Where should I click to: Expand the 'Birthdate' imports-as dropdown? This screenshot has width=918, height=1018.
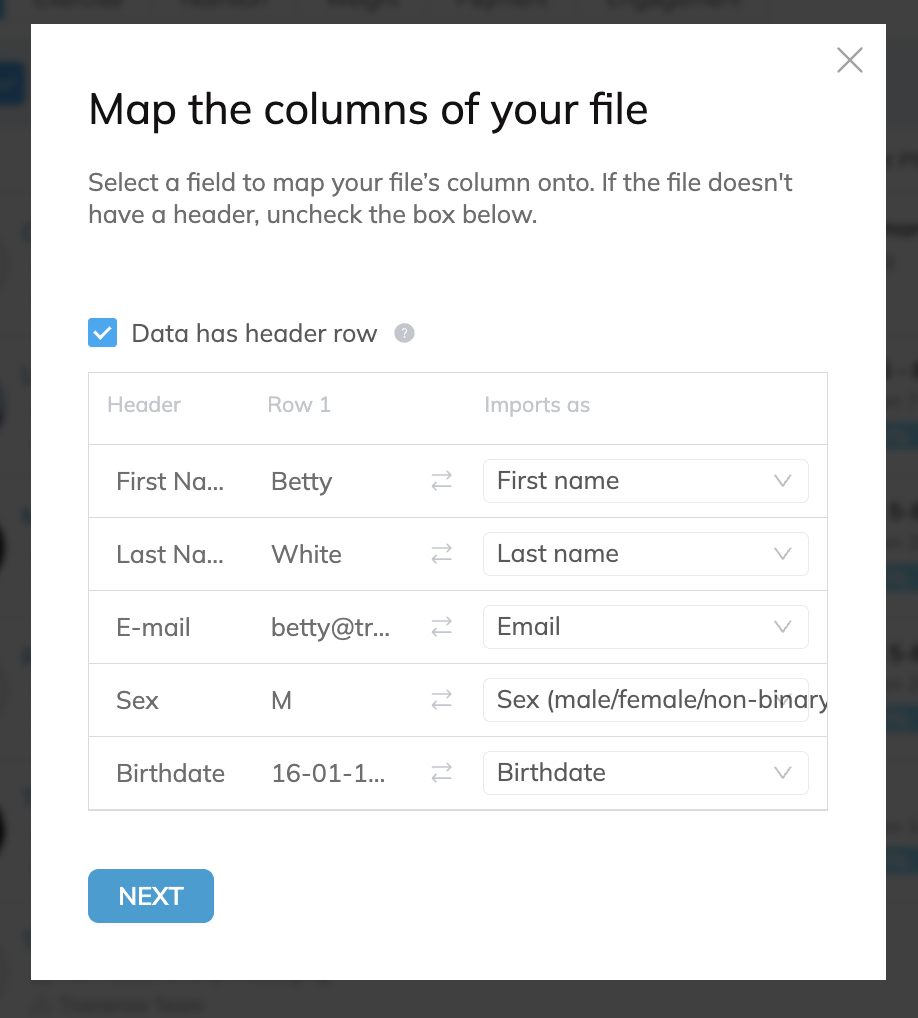[645, 773]
